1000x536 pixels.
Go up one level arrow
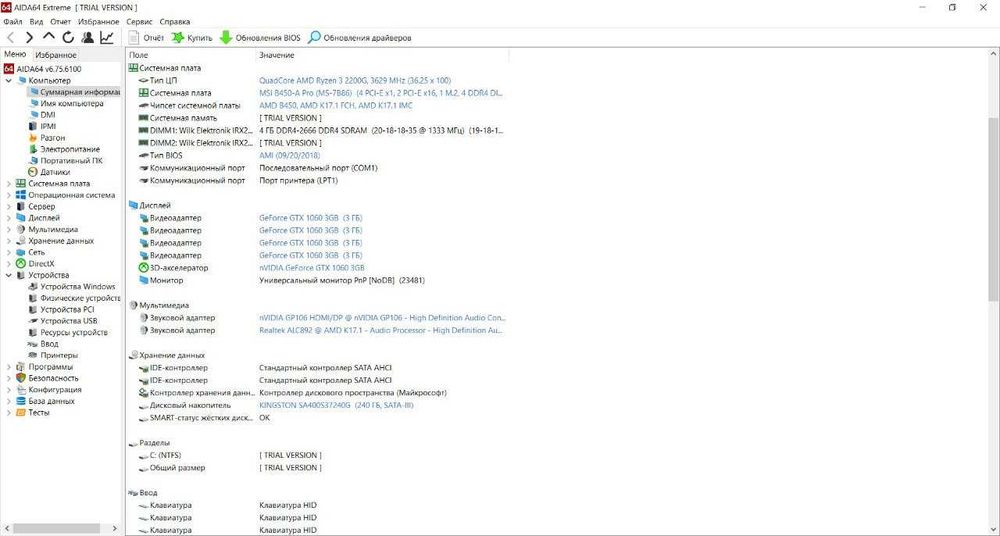pyautogui.click(x=48, y=37)
